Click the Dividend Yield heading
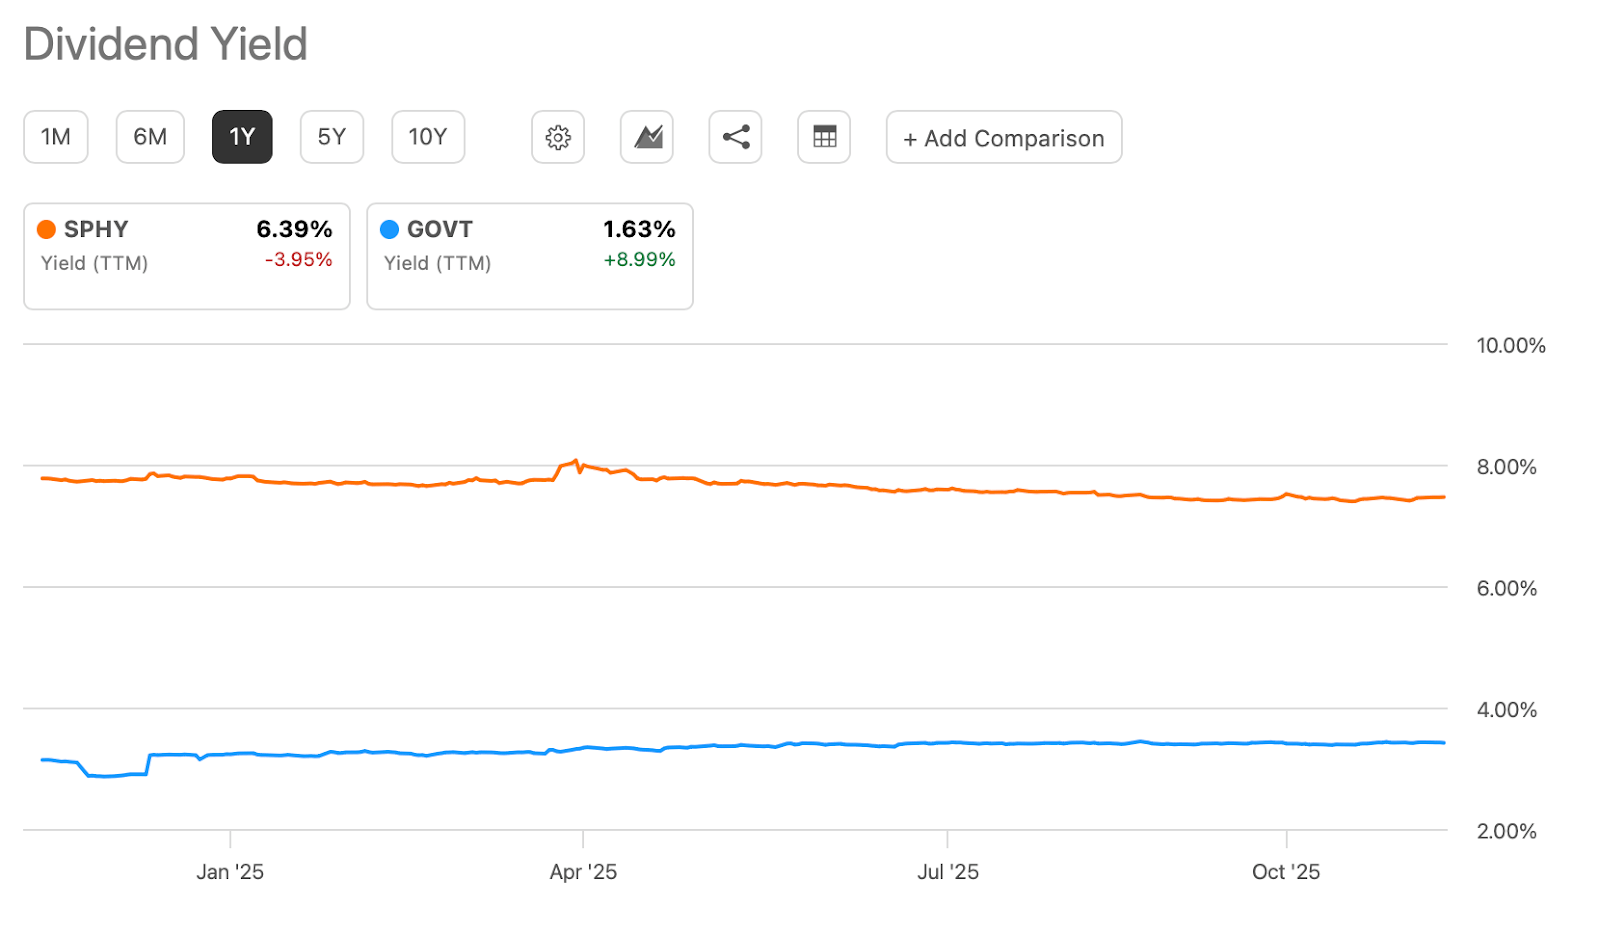 (x=166, y=44)
